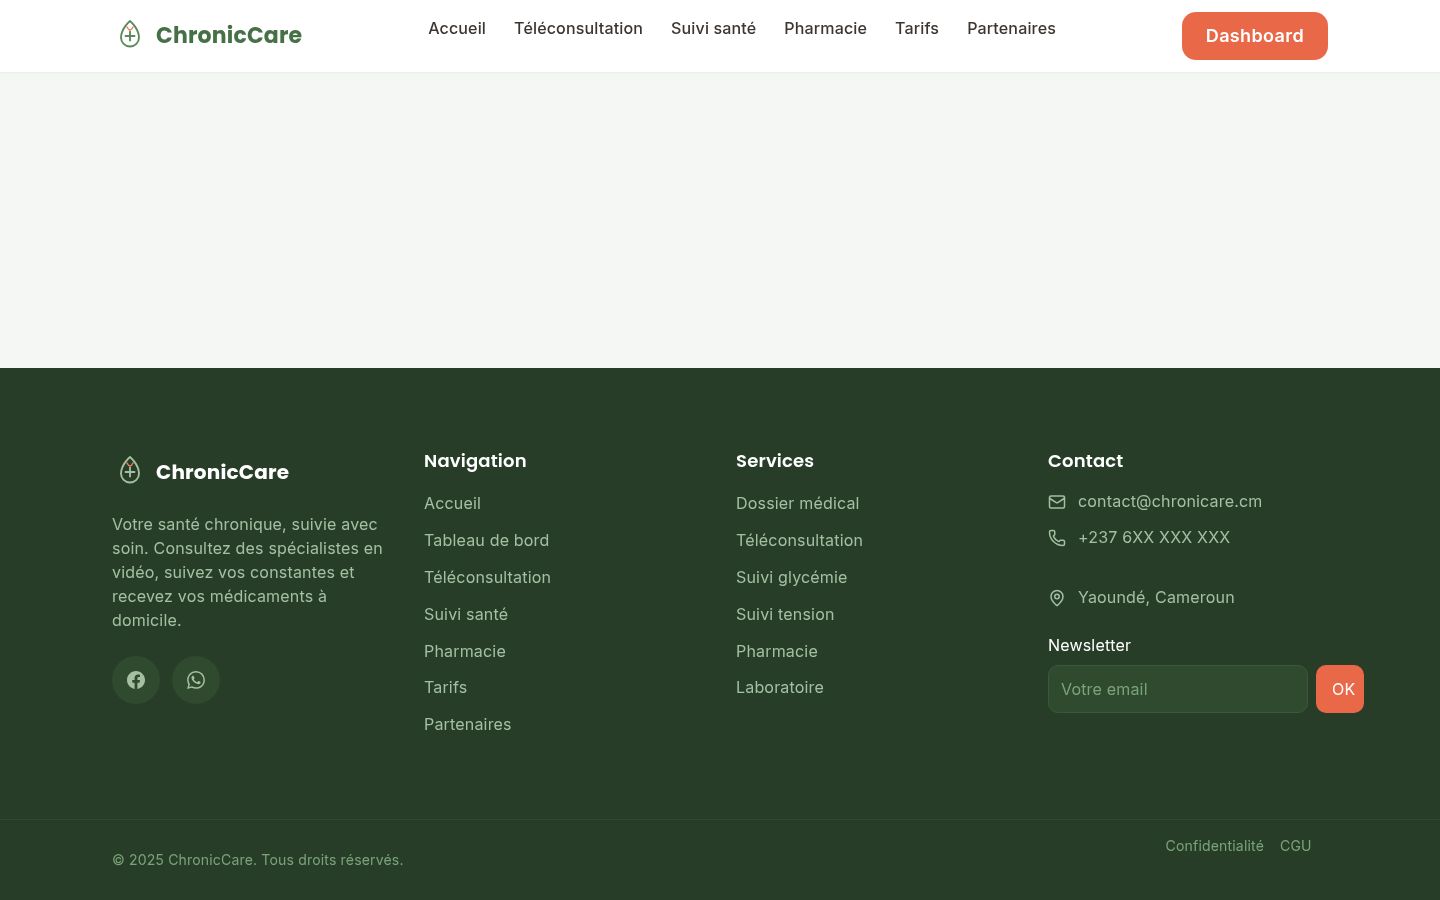Open Partenaires in the top navigation
The image size is (1440, 900).
click(1011, 29)
